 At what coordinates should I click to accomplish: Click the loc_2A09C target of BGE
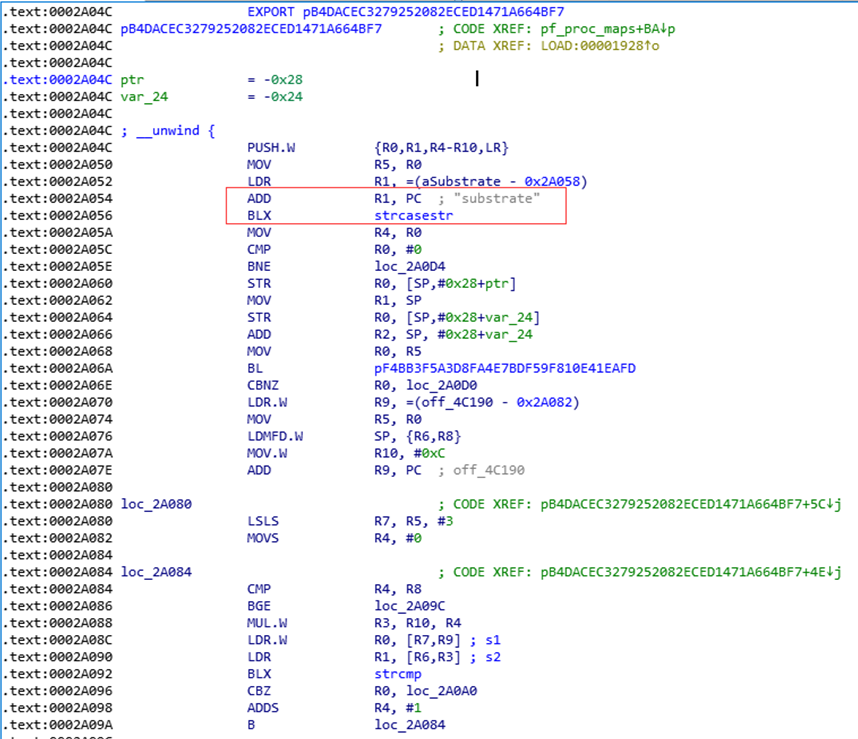click(x=410, y=606)
